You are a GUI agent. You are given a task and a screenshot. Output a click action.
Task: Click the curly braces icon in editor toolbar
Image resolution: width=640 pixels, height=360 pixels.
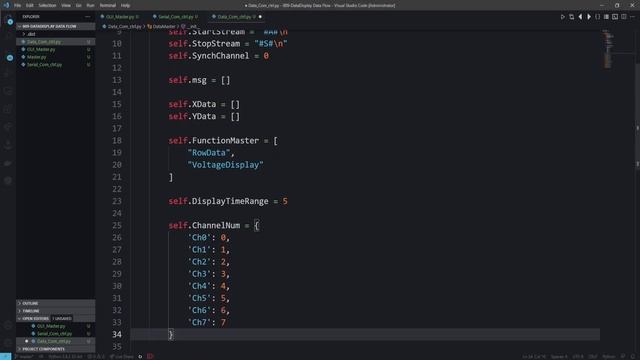click(x=598, y=17)
